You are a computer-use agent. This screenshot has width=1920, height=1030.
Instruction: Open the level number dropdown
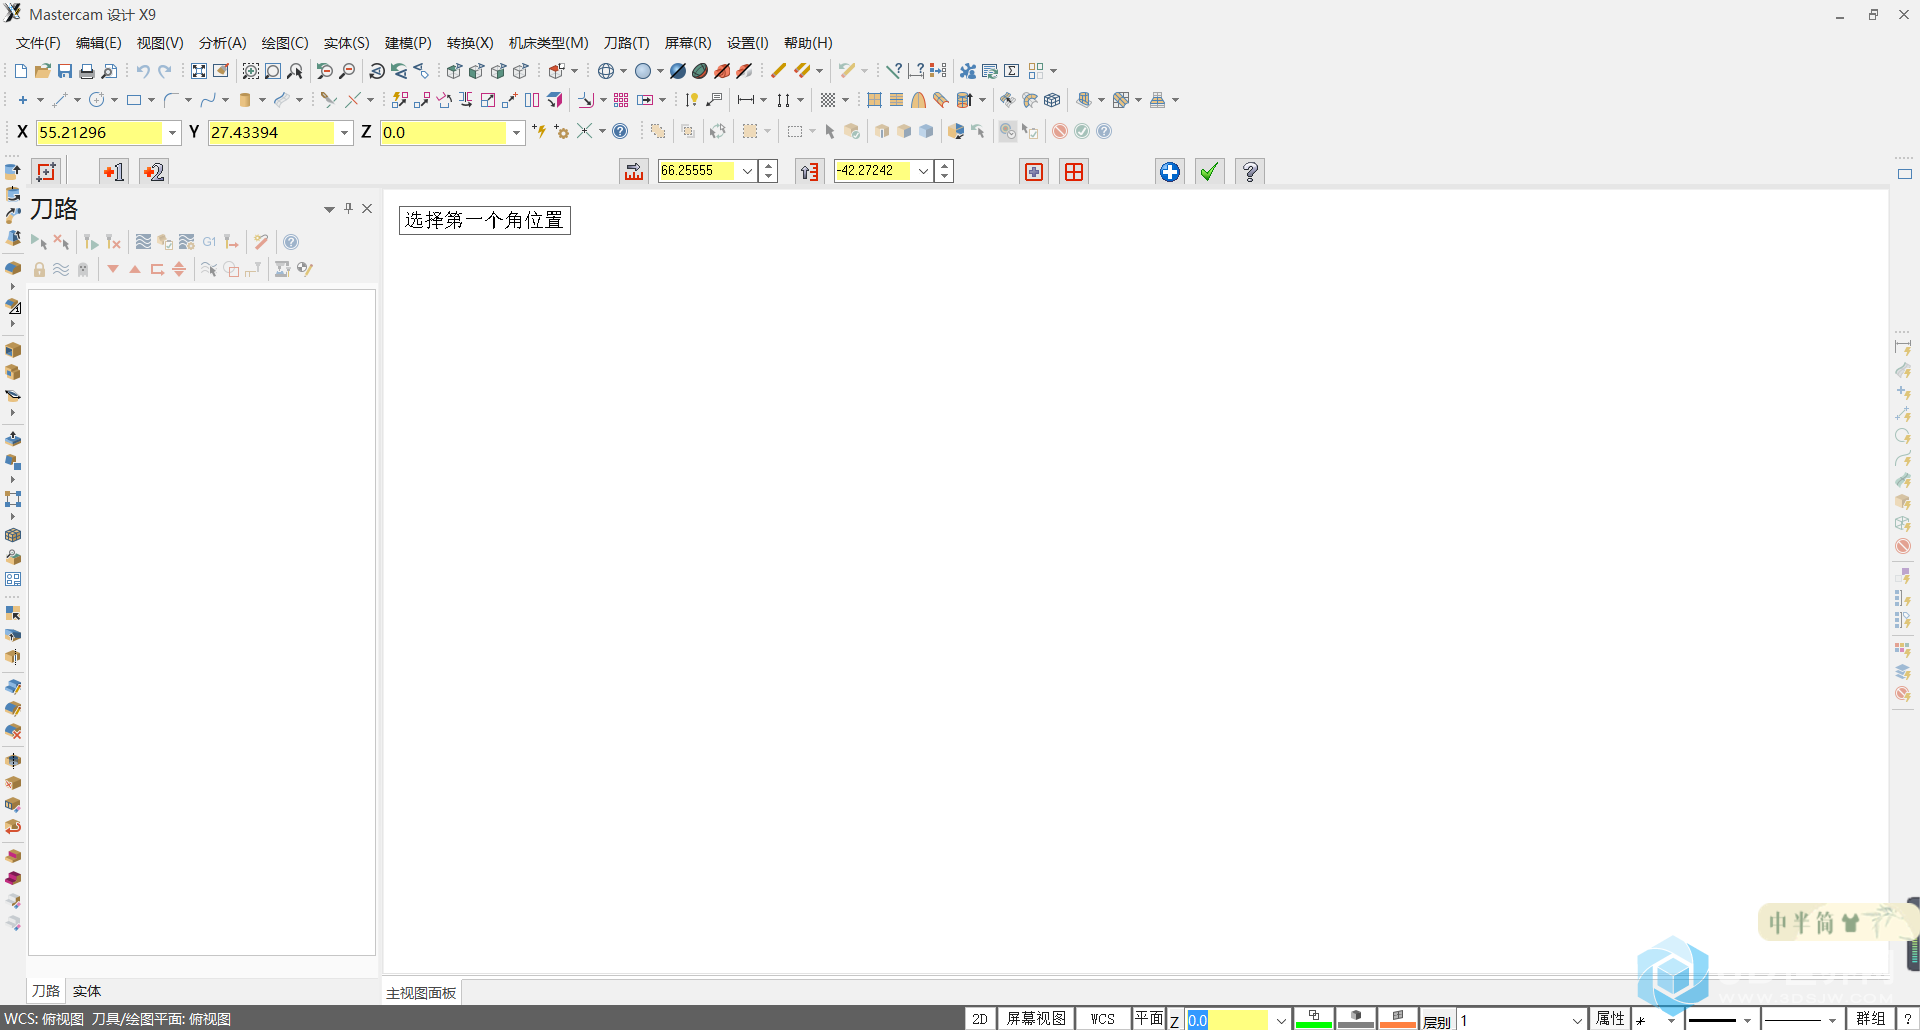[x=1577, y=1020]
